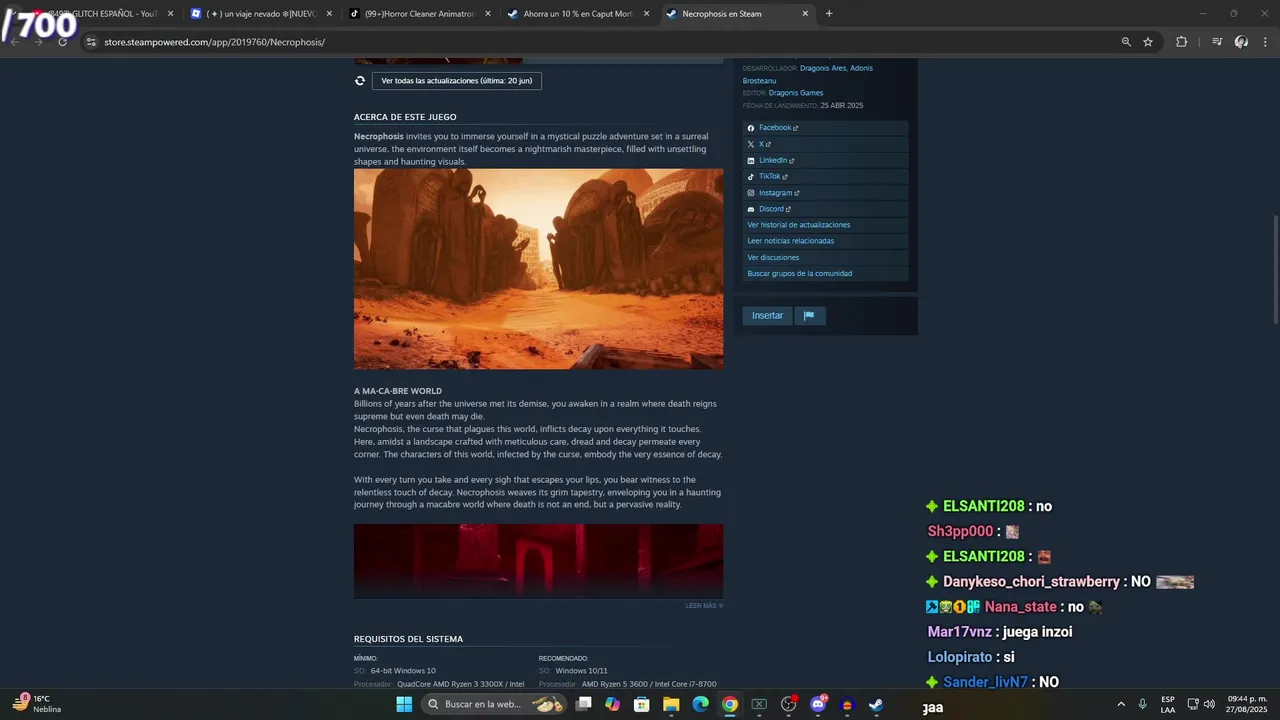Open Task View on taskbar
The image size is (1280, 720).
[584, 704]
